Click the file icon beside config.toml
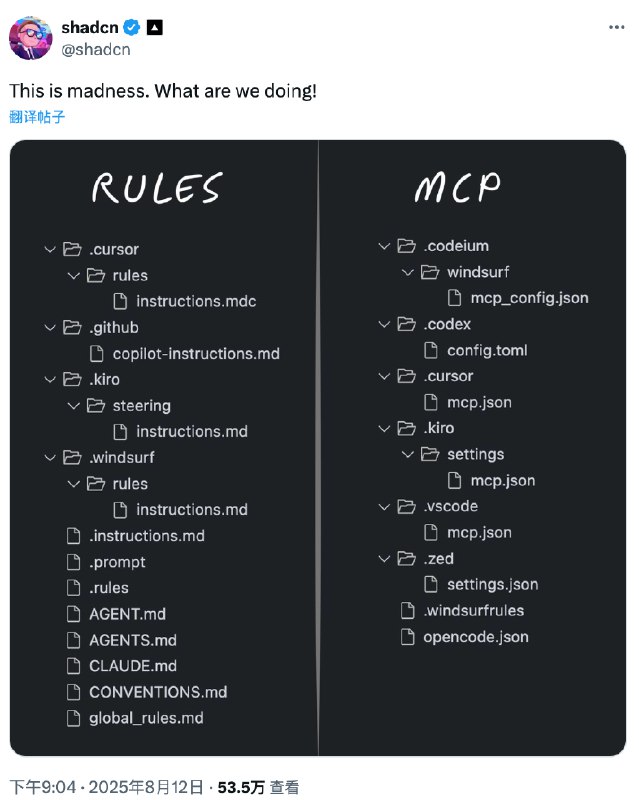Screen dimensions: 639x800 431,351
